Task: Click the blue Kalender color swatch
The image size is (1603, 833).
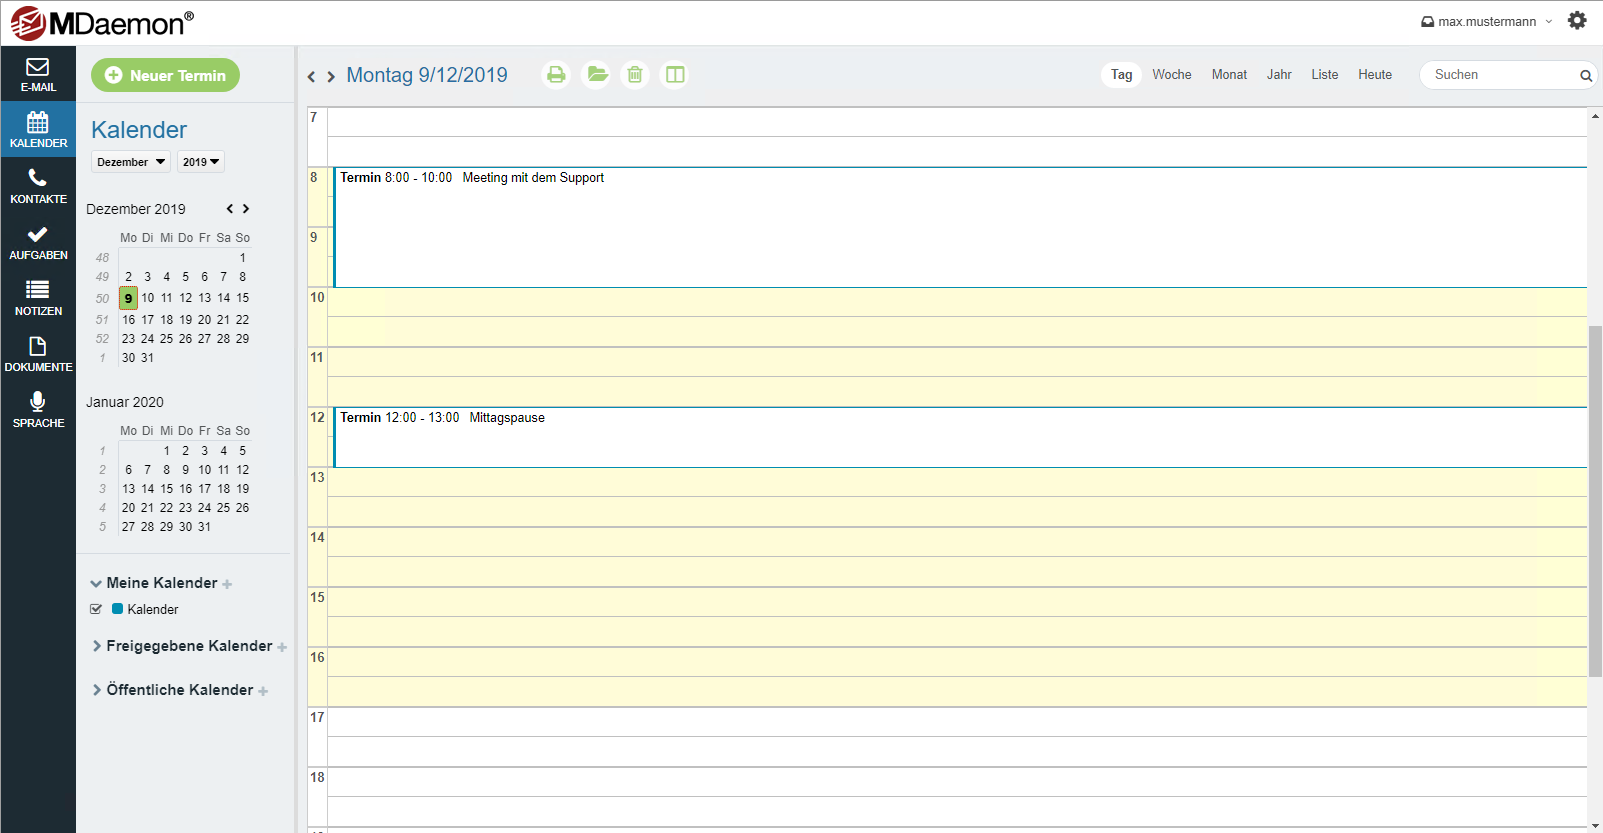Action: tap(117, 609)
